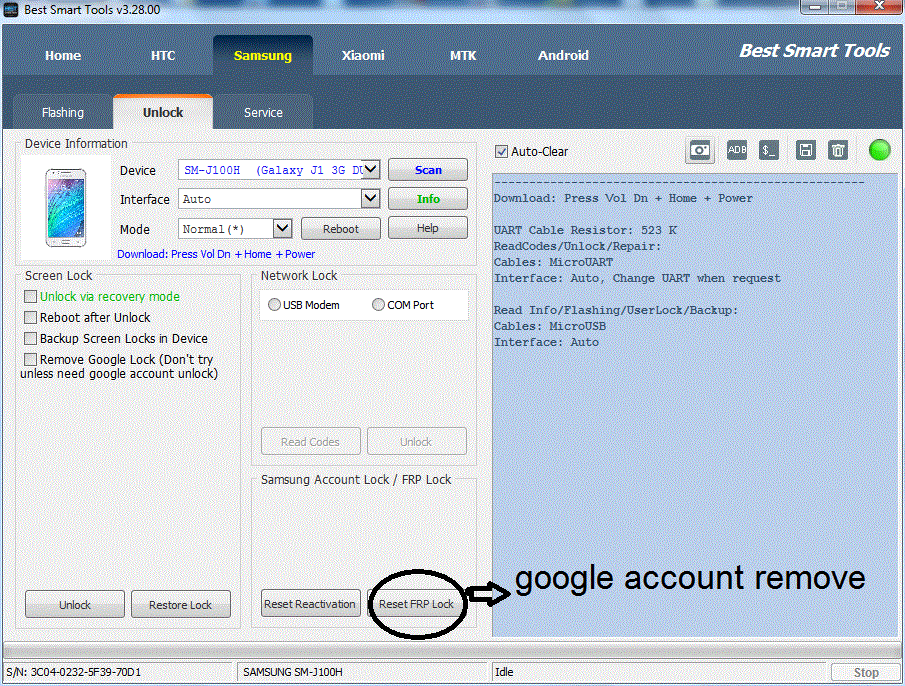Viewport: 905px width, 686px height.
Task: Open the Xiaomi tab
Action: click(x=362, y=55)
